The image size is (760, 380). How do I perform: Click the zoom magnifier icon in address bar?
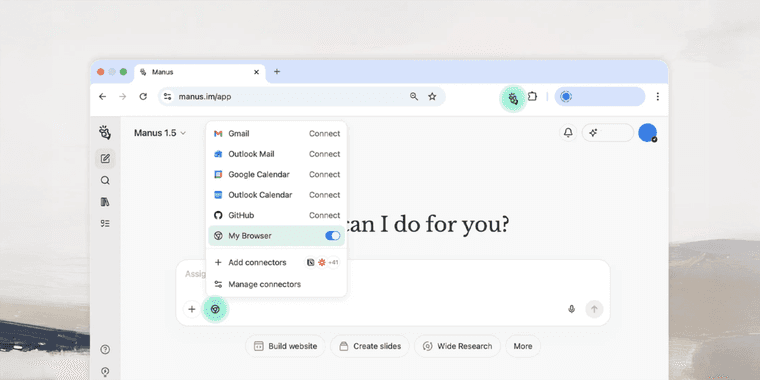tap(414, 96)
